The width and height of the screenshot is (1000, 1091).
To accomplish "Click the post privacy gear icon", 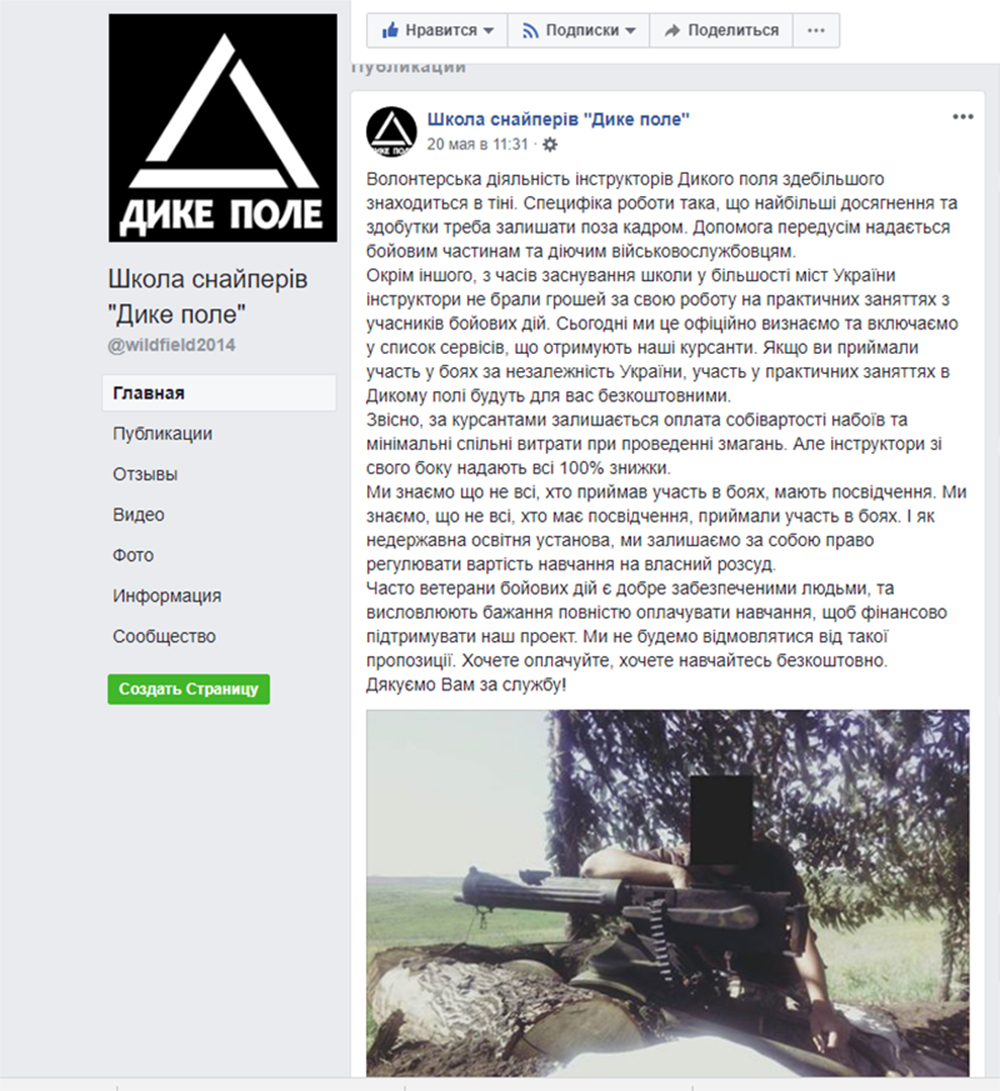I will click(550, 145).
